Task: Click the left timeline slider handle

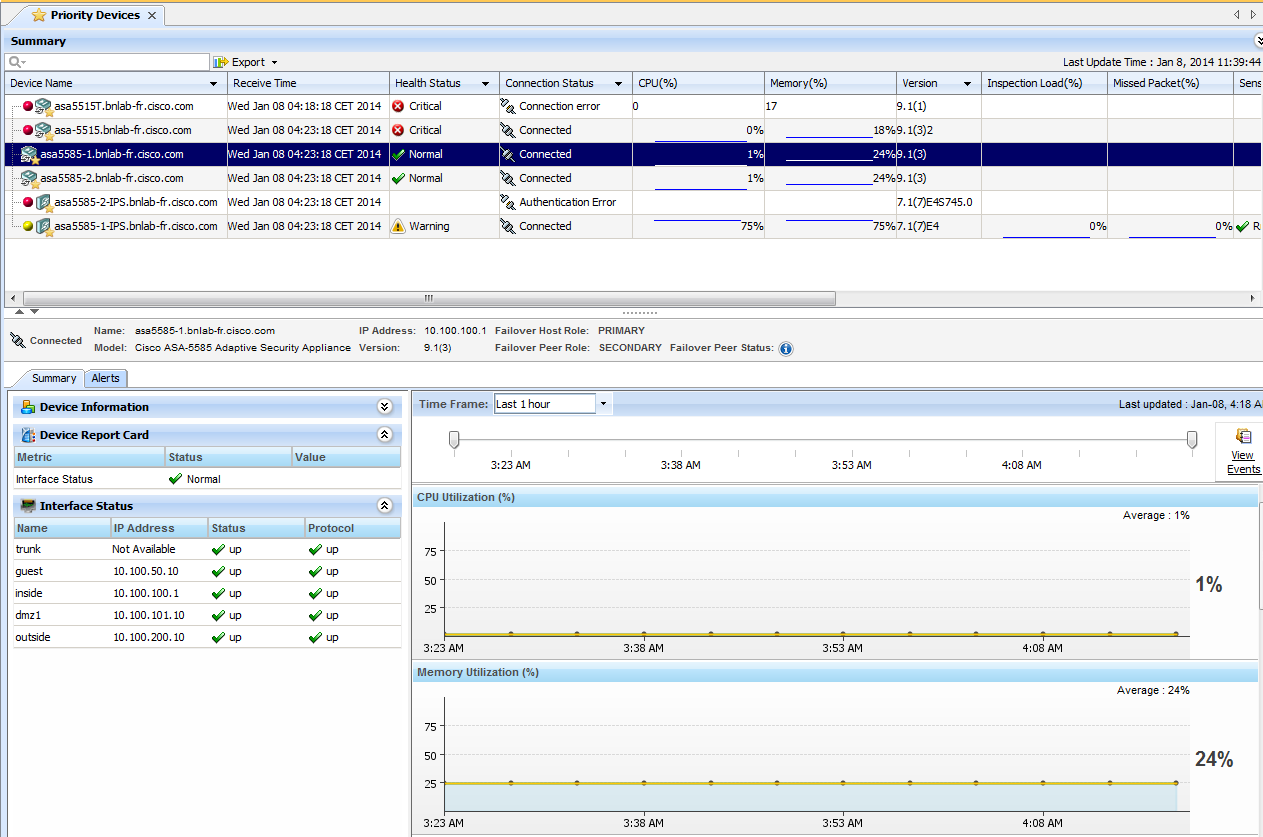Action: 454,439
